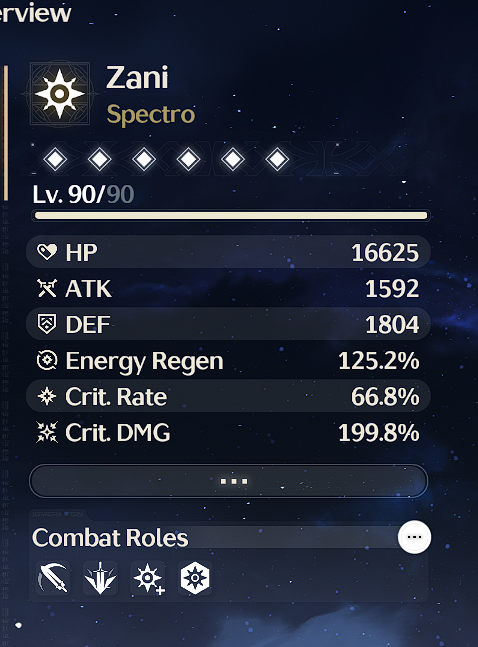478x647 pixels.
Task: Open Combat Roles details with round ellipsis button
Action: coord(414,537)
